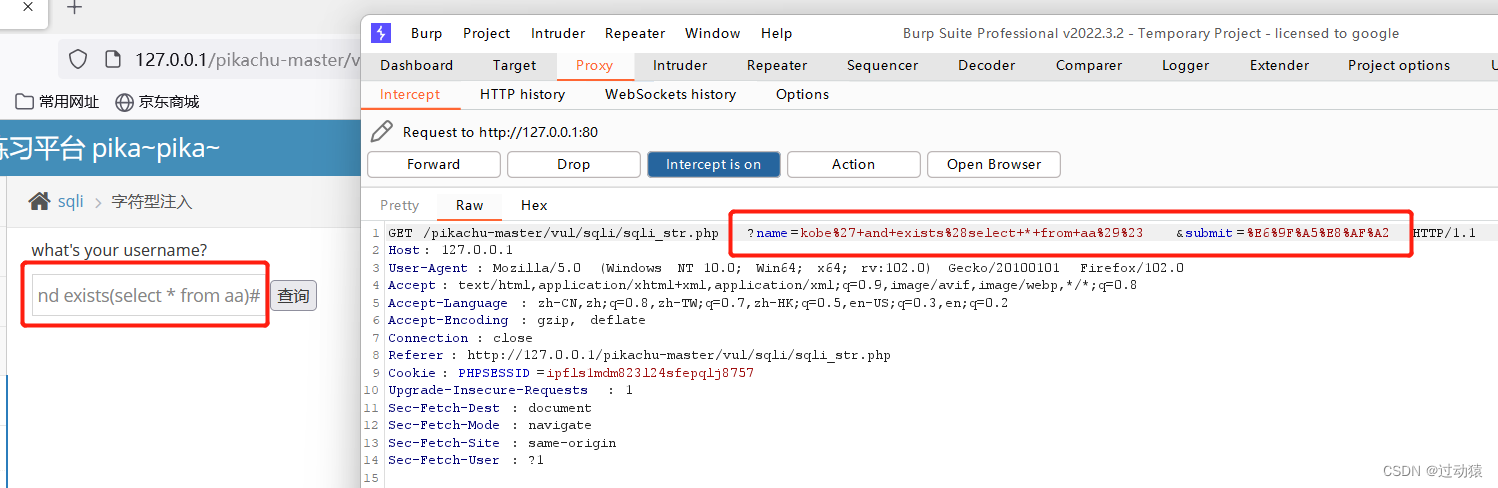The image size is (1498, 488).
Task: Click the User-Agent header line
Action: pos(786,268)
